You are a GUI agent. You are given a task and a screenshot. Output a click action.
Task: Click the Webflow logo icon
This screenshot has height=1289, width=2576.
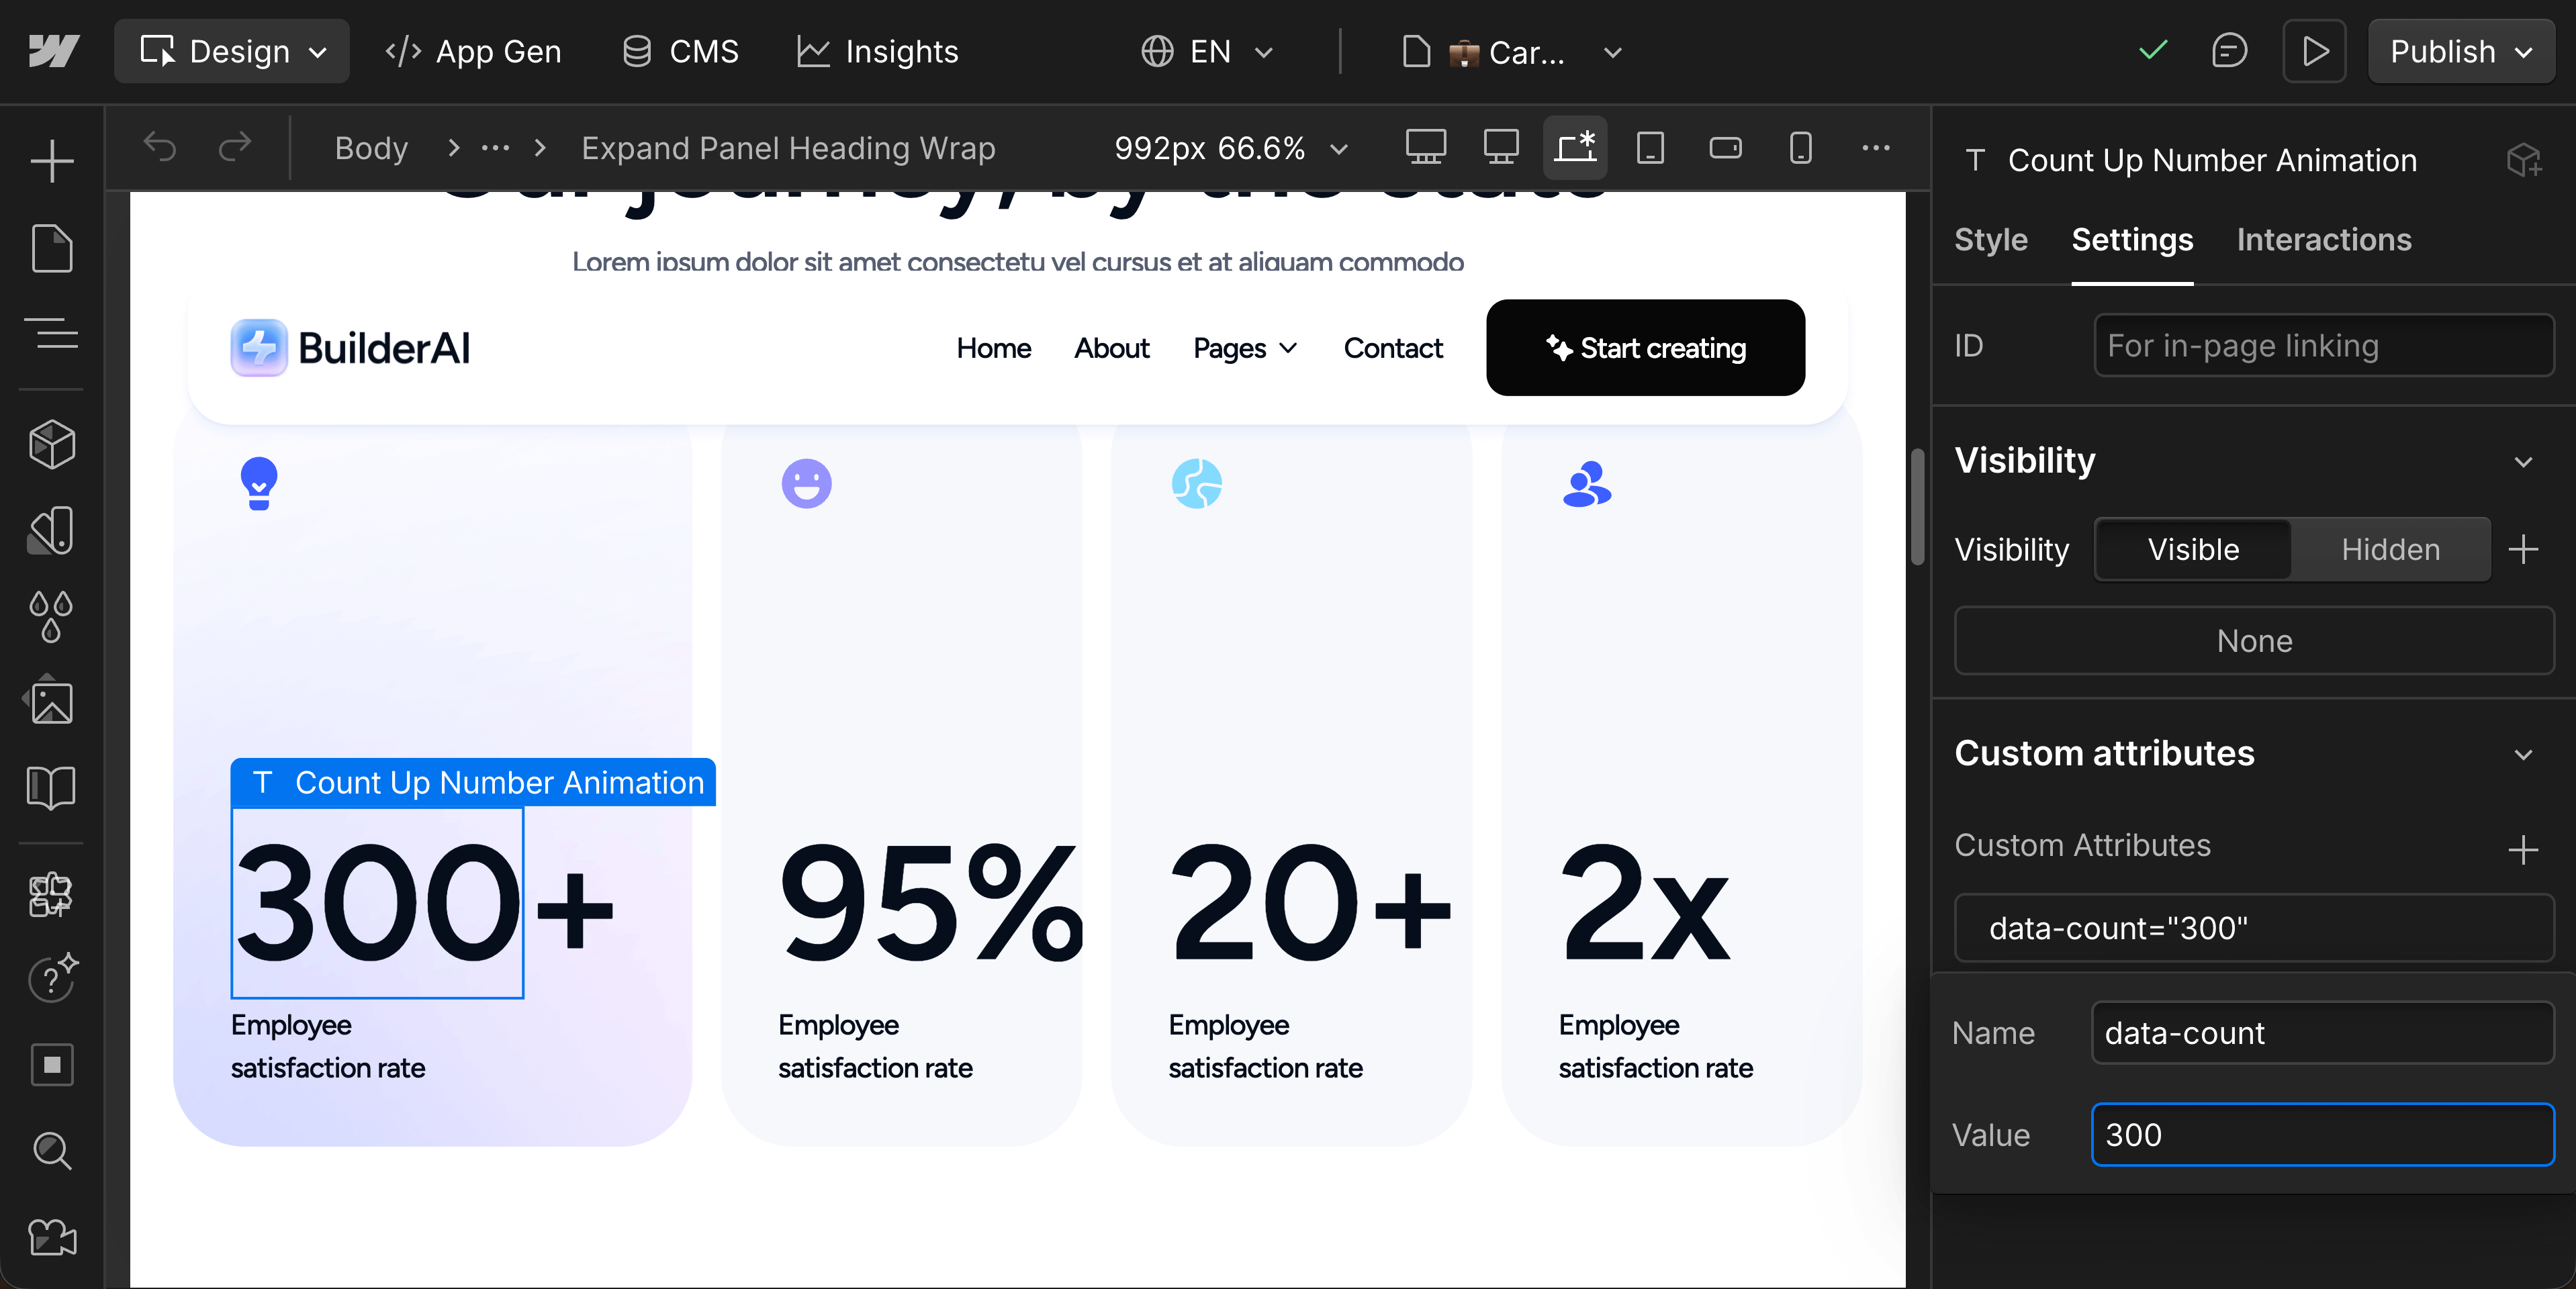click(x=53, y=51)
